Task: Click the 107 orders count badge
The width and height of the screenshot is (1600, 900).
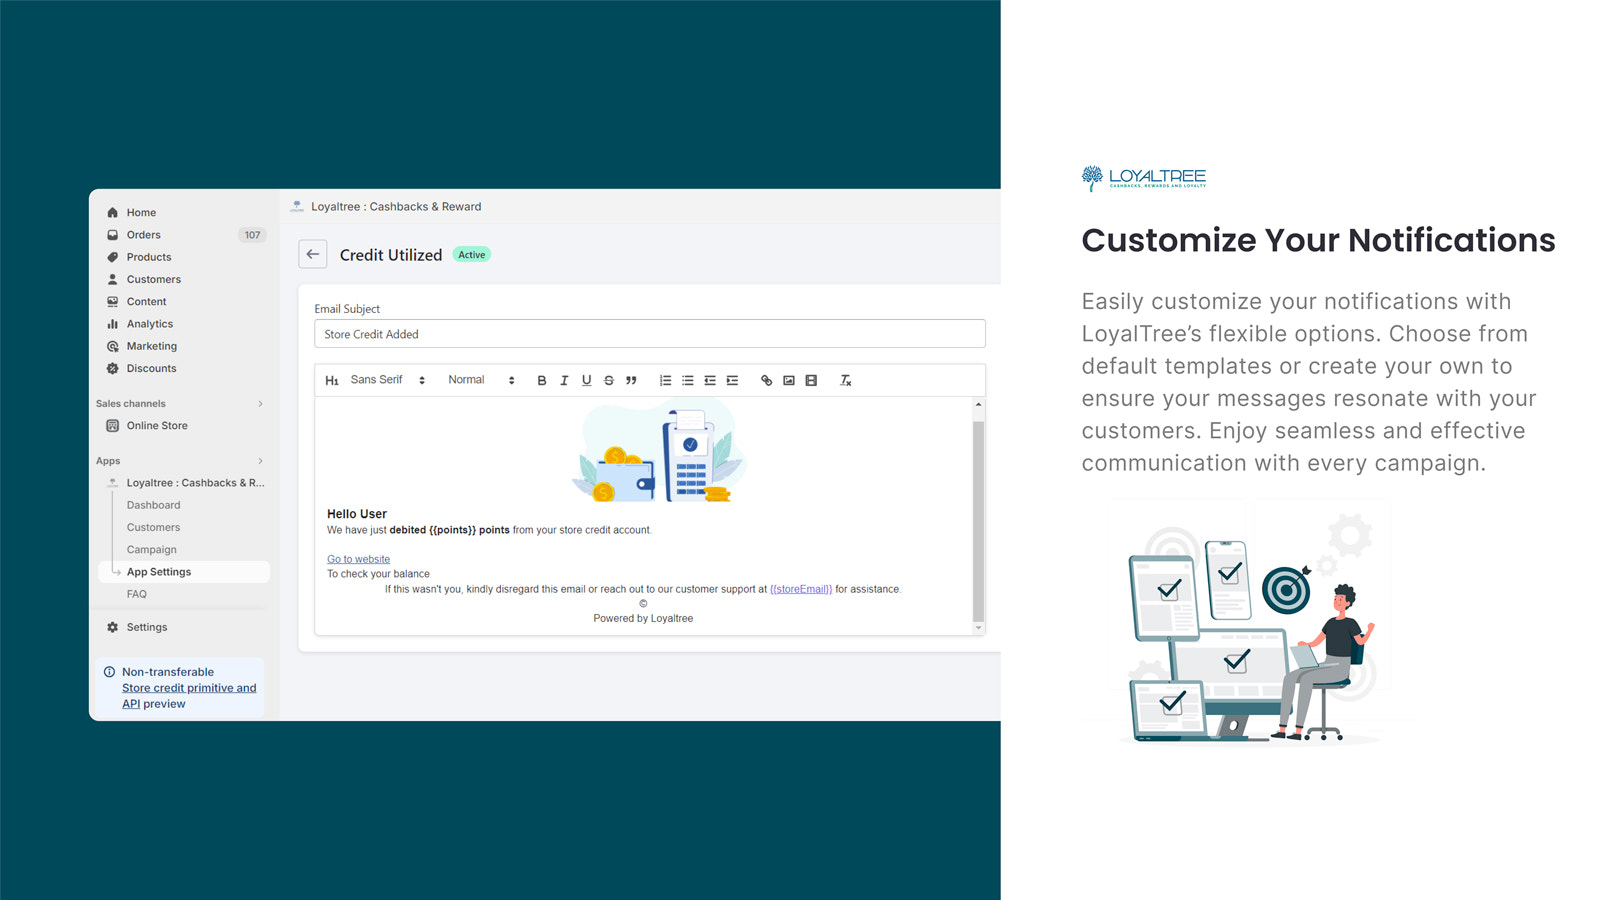Action: coord(252,235)
